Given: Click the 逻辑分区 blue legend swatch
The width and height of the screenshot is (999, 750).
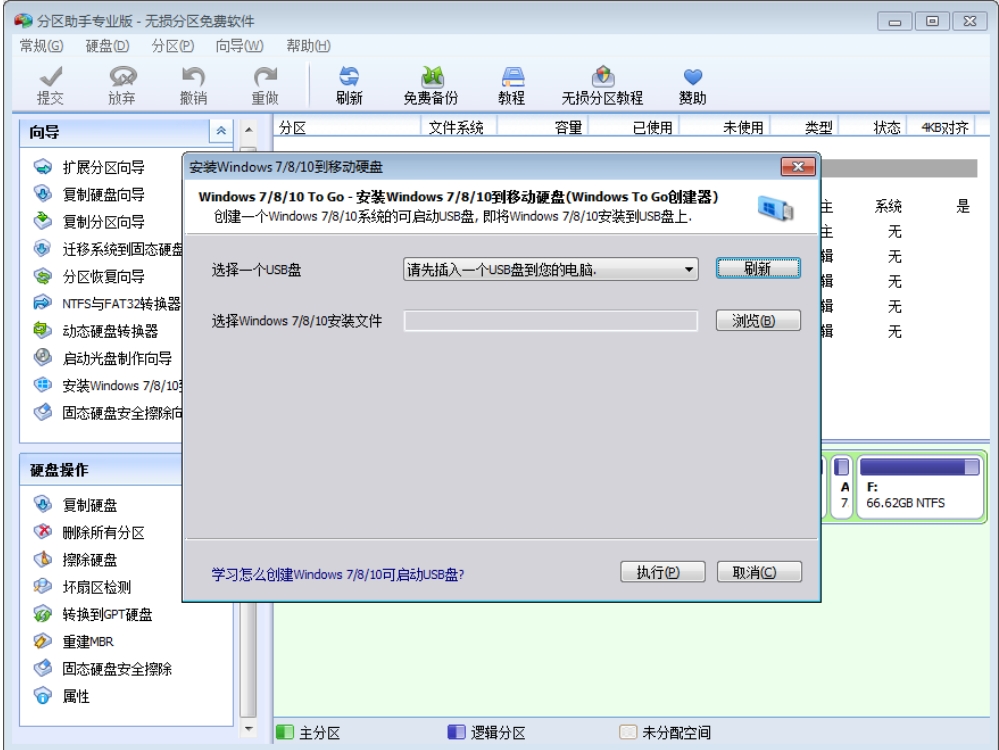Looking at the screenshot, I should [x=456, y=732].
